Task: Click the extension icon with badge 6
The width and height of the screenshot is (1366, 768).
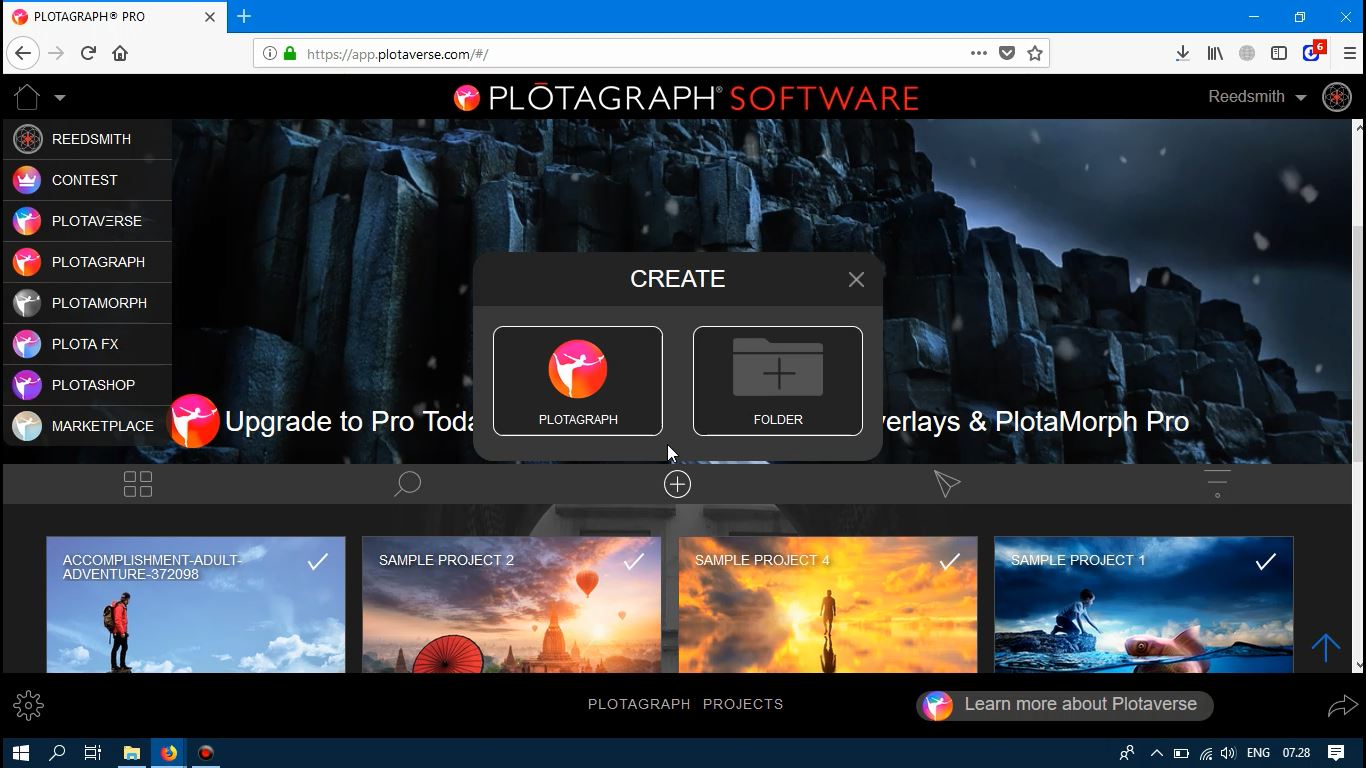Action: click(1313, 52)
